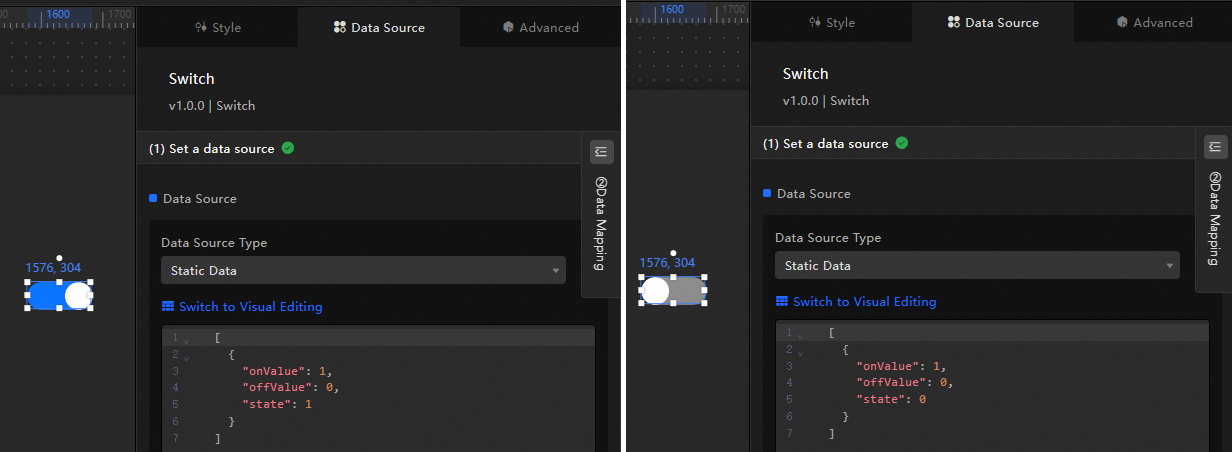1232x452 pixels.
Task: Click the 1600 marker on the right screenshot ruler
Action: click(672, 9)
